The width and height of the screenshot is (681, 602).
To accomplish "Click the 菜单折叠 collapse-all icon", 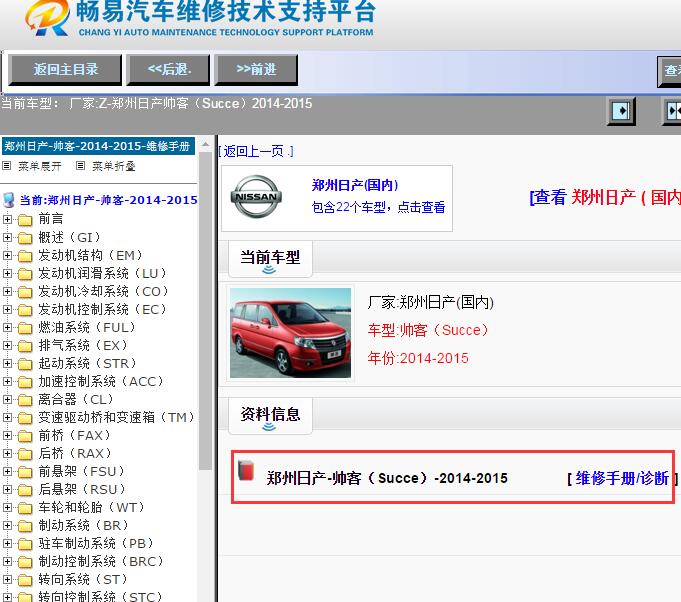I will (x=80, y=165).
